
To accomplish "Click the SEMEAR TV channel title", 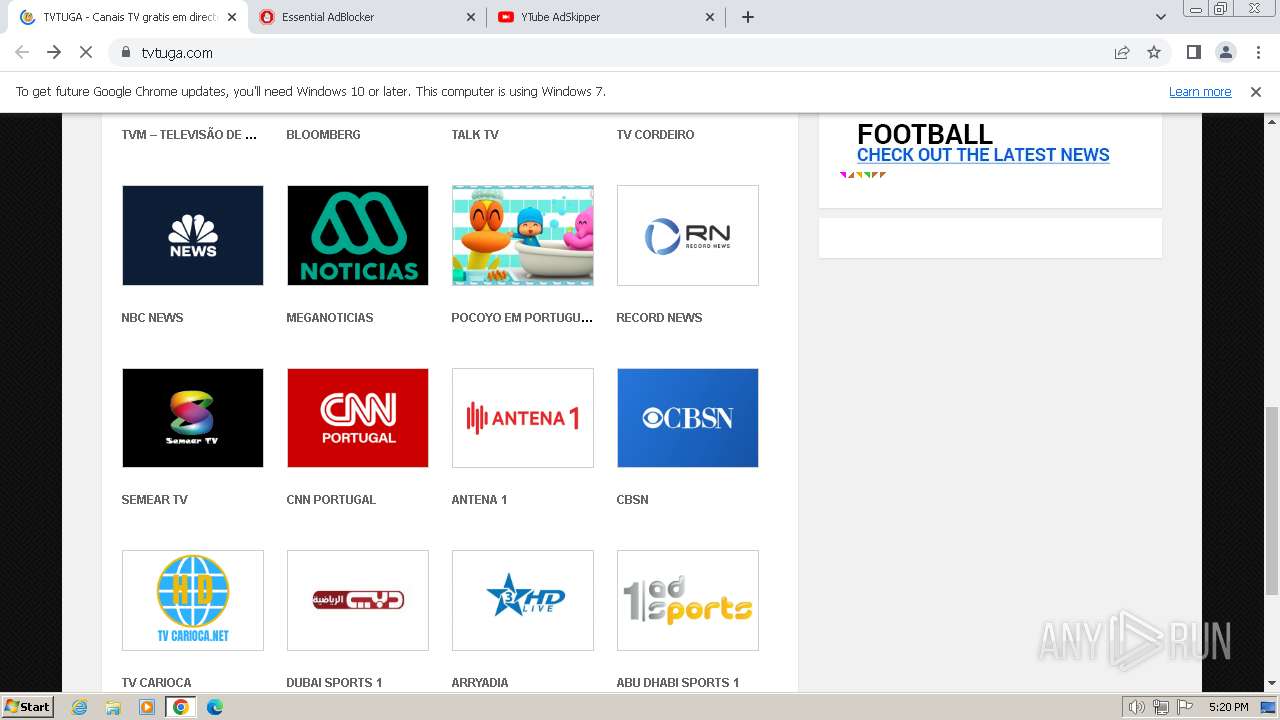I will [x=154, y=499].
